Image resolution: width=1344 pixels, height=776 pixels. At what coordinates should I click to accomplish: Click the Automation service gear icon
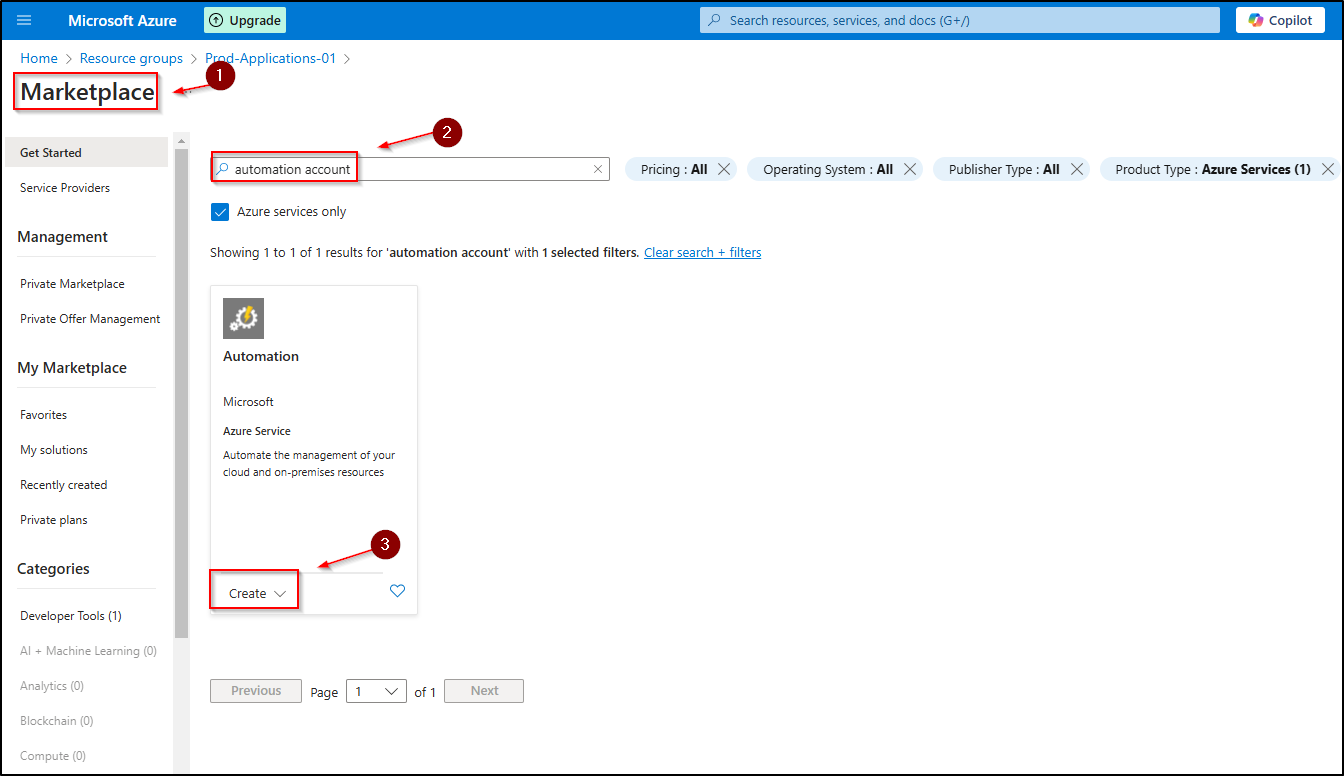pos(243,318)
